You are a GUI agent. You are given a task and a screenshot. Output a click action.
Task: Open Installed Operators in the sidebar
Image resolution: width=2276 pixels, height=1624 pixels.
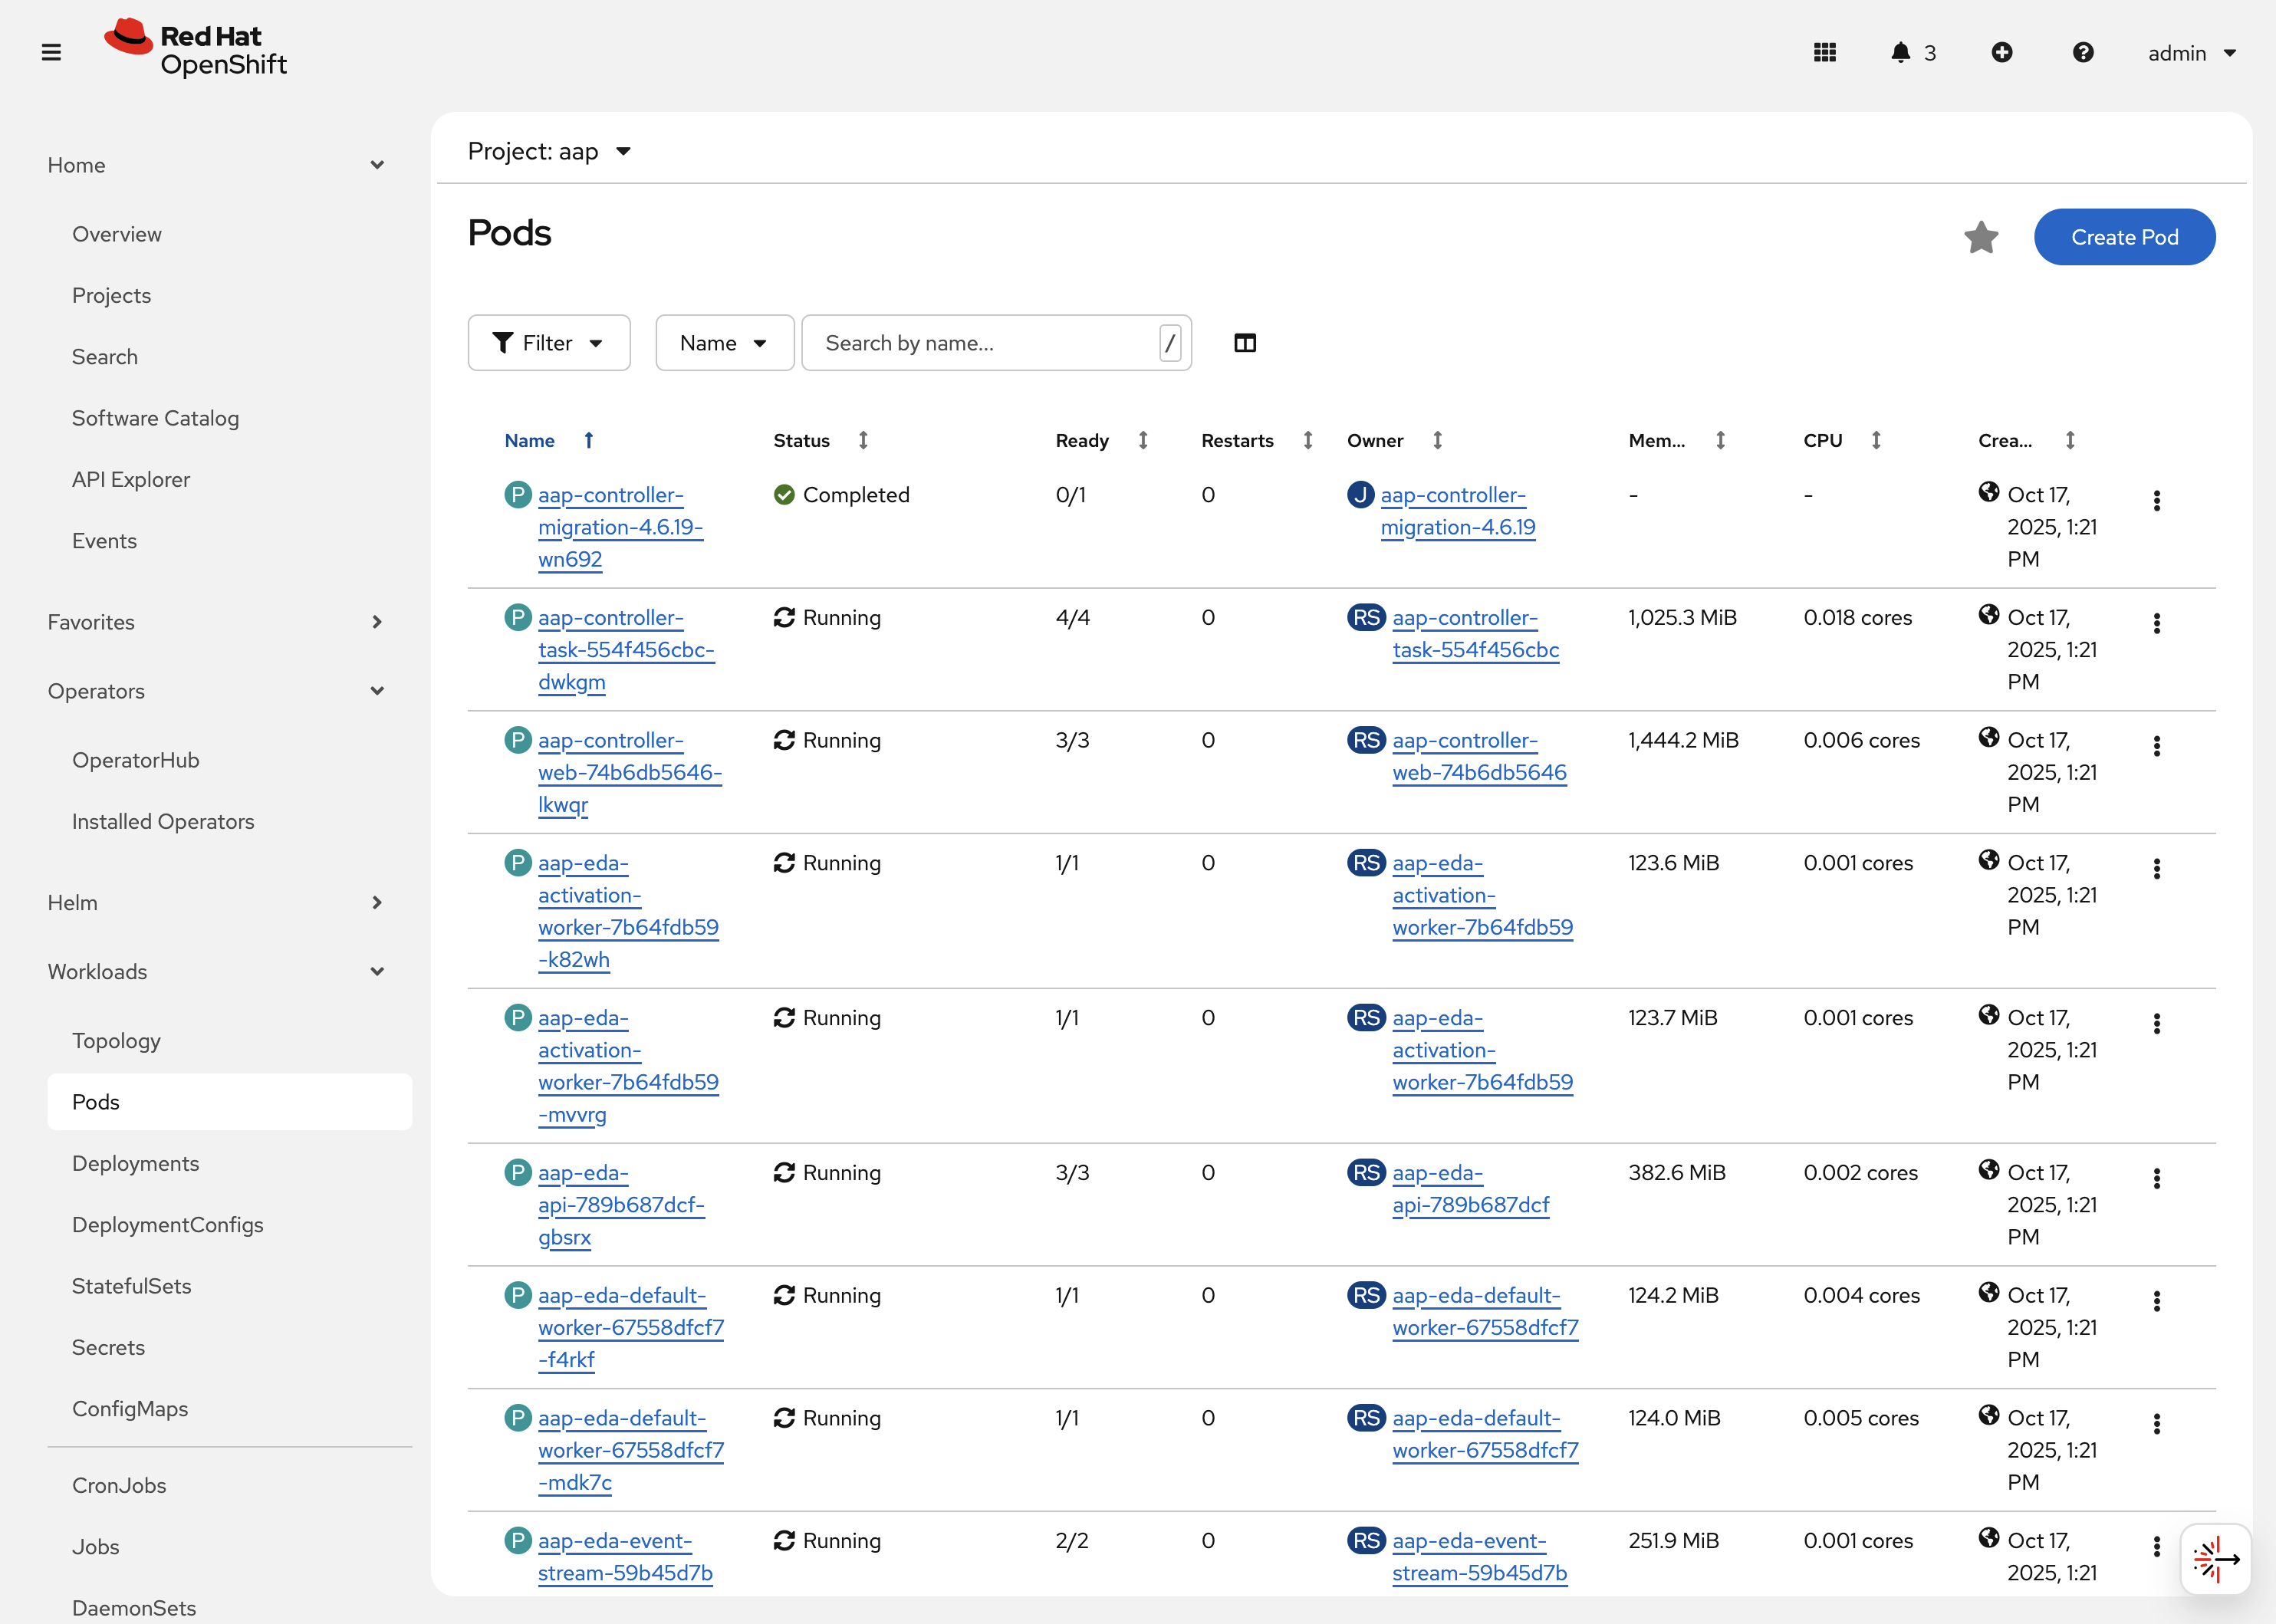pyautogui.click(x=163, y=821)
